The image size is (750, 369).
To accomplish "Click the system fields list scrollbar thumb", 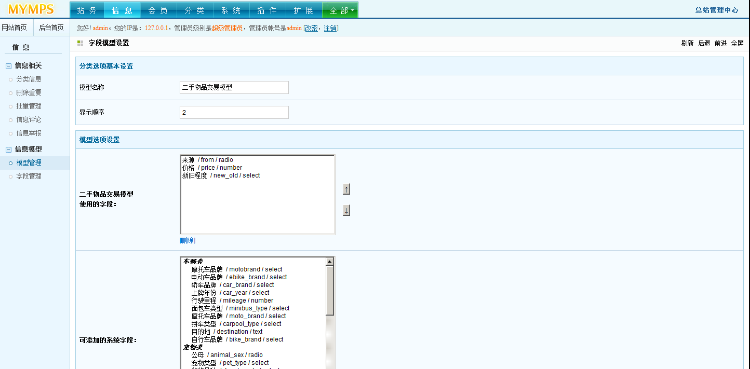I will click(x=329, y=291).
